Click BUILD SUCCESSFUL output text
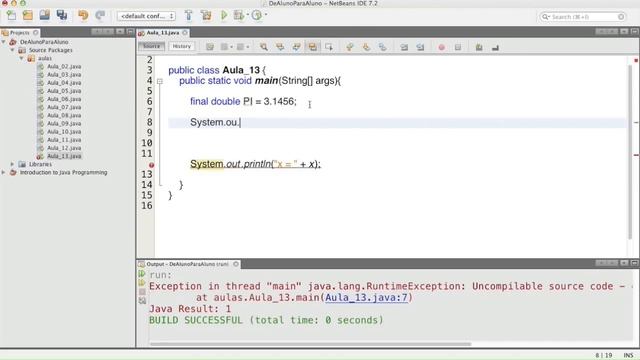640x360 pixels. pos(266,320)
